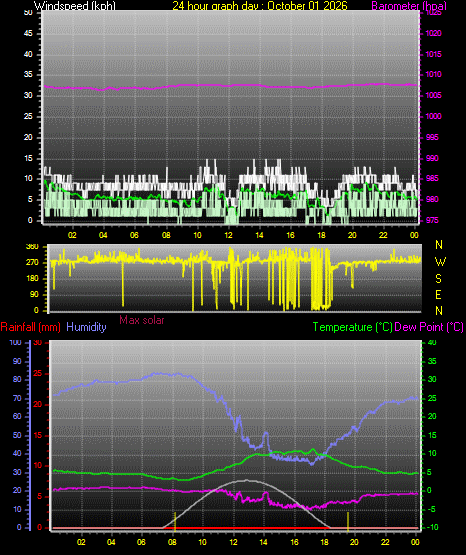
Task: Click the '1015' barometer axis value
Action: [433, 54]
